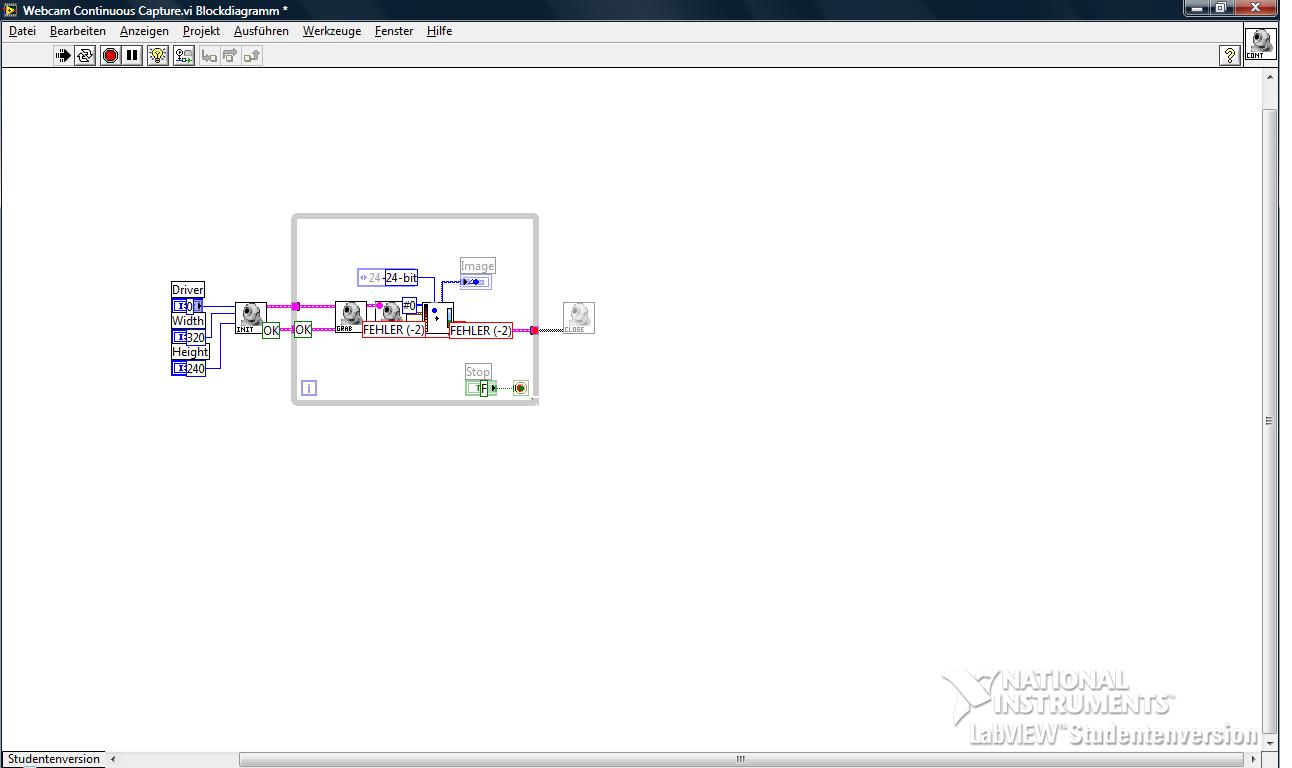Screen dimensions: 1292x768
Task: Select the grayed-out Webcam CLOSE node
Action: 578,318
